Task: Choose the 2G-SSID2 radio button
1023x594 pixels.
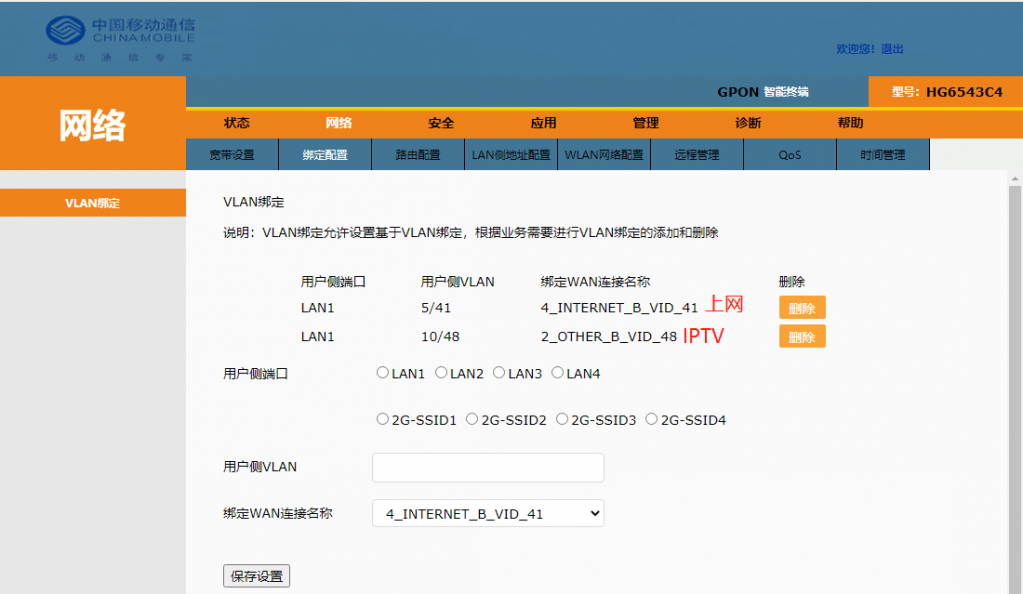Action: (472, 420)
